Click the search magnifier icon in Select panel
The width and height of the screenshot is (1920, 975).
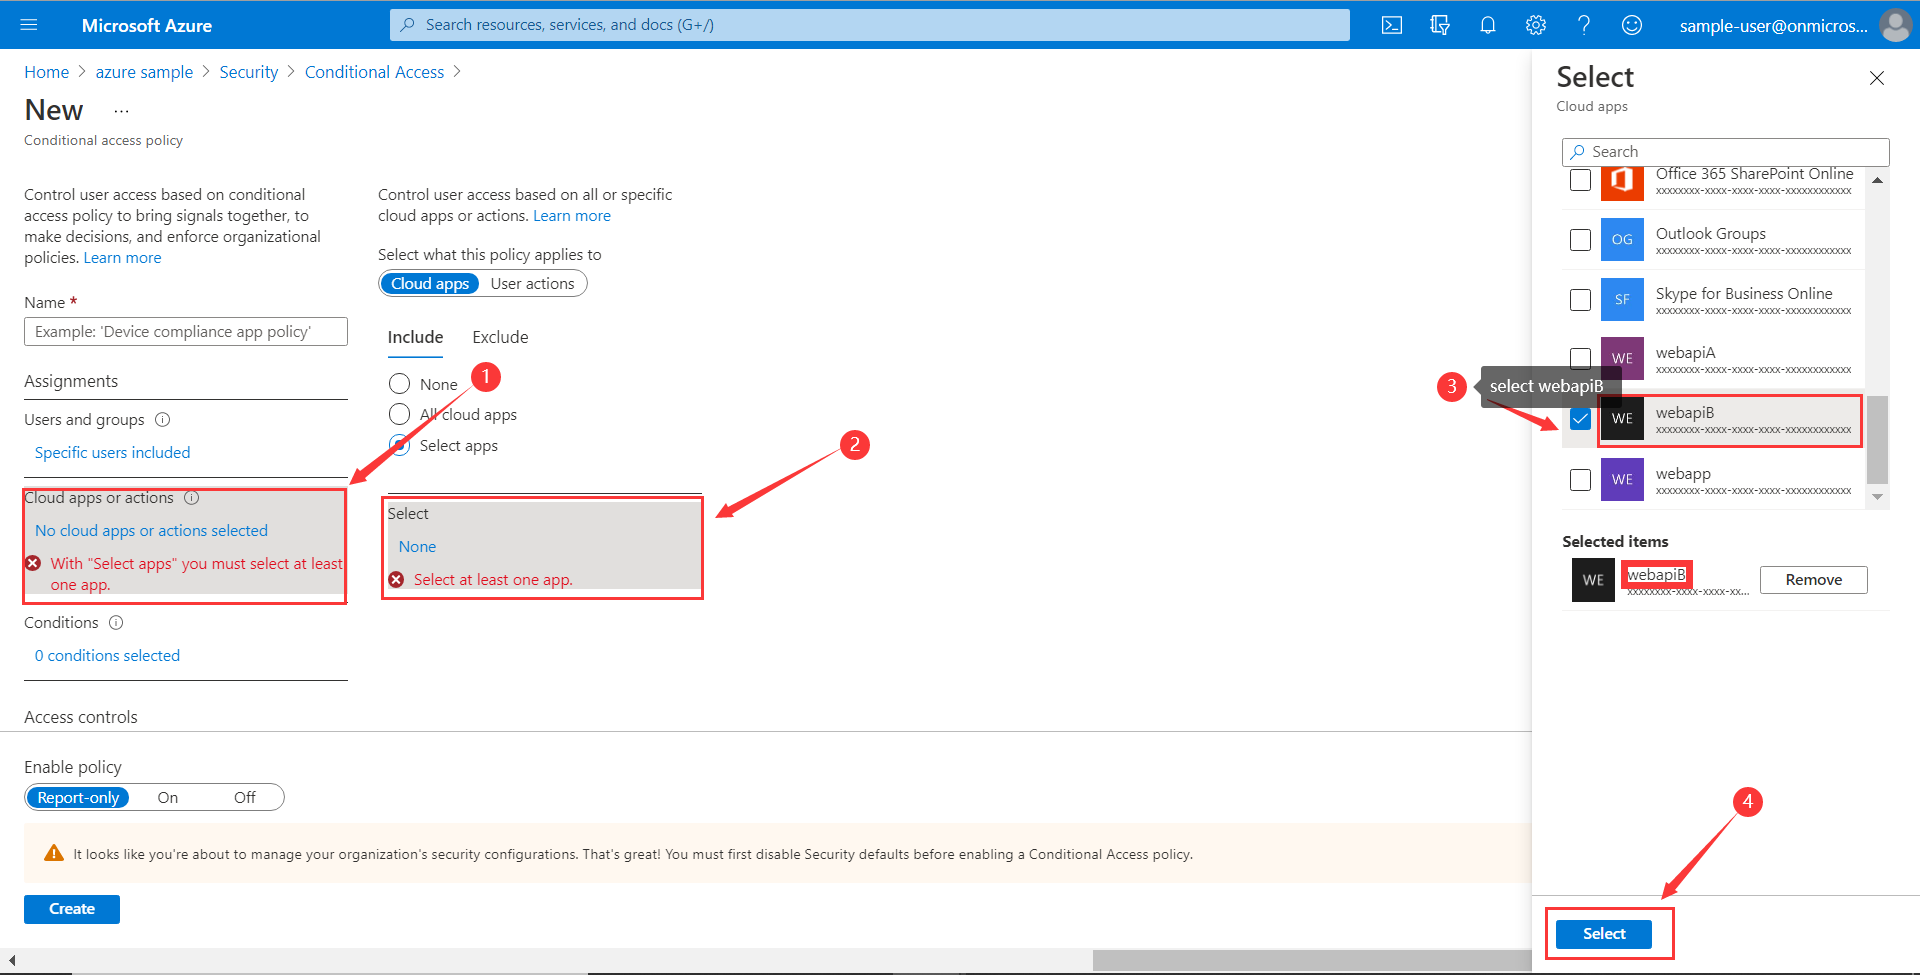pos(1578,152)
